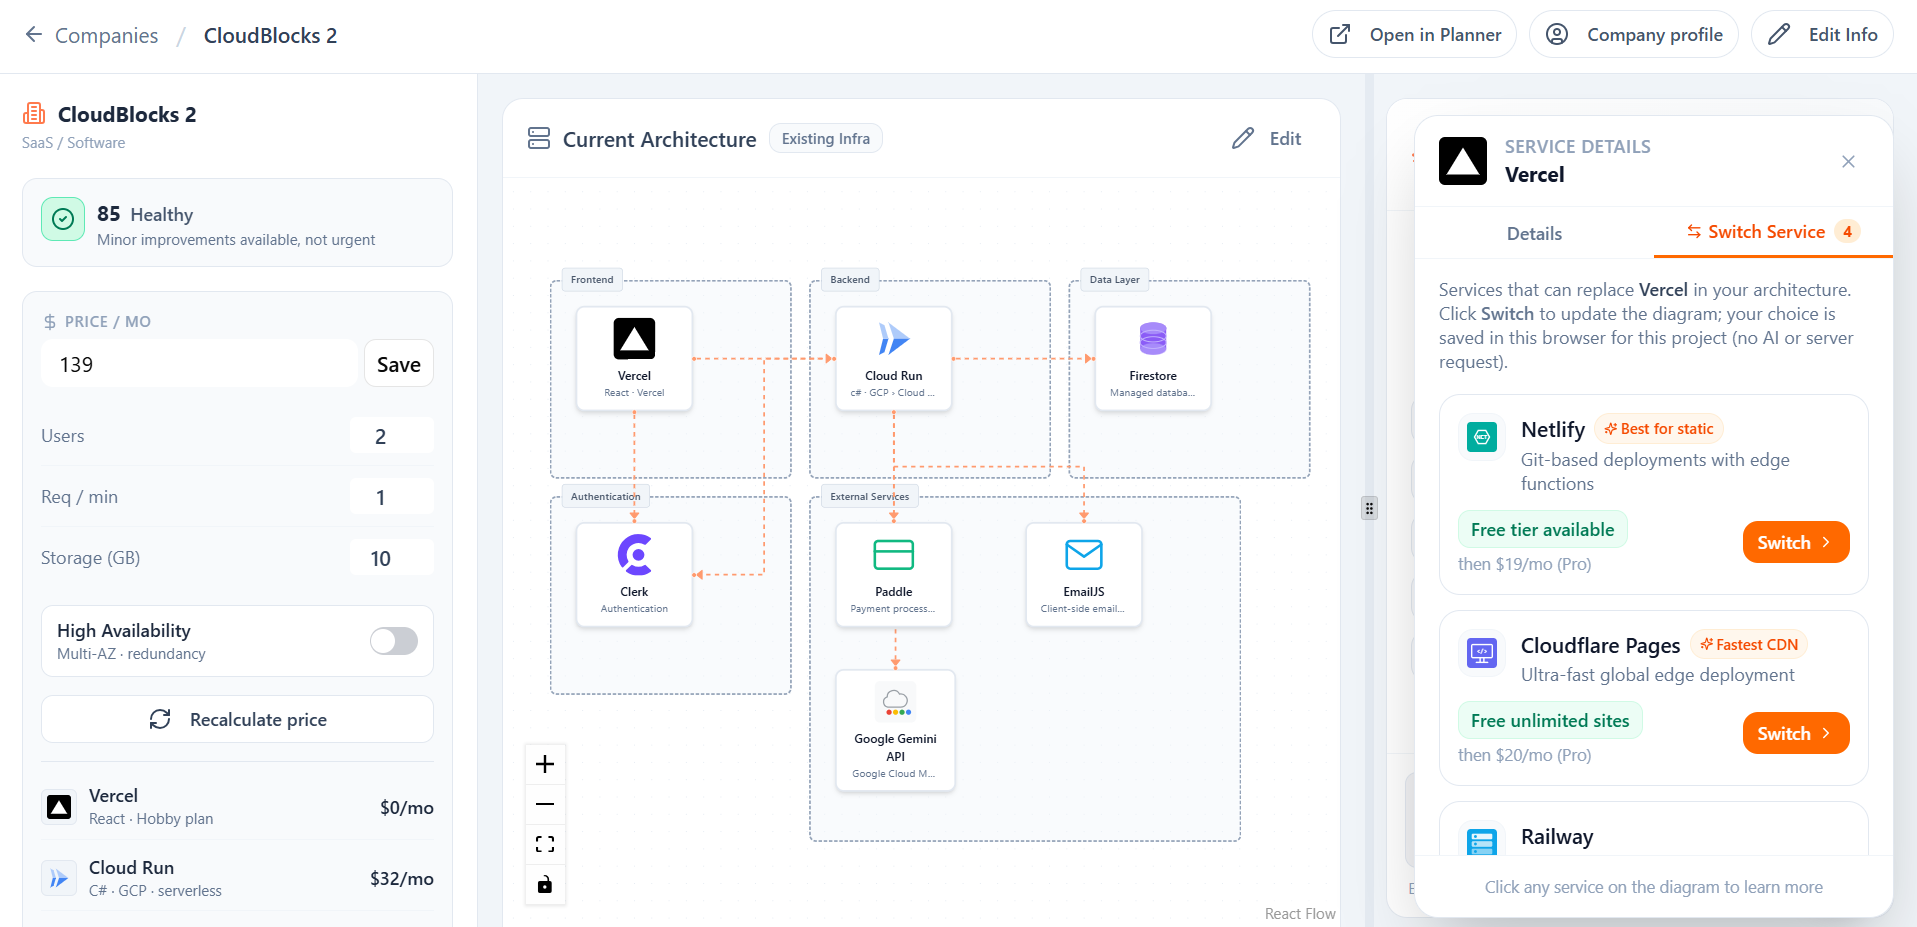Toggle the diagram lock icon
The image size is (1917, 927).
[545, 884]
